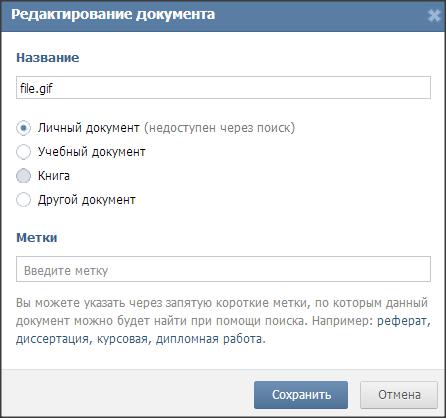The width and height of the screenshot is (446, 418).
Task: Click the (недоступен через поиск) hint text
Action: [x=220, y=128]
